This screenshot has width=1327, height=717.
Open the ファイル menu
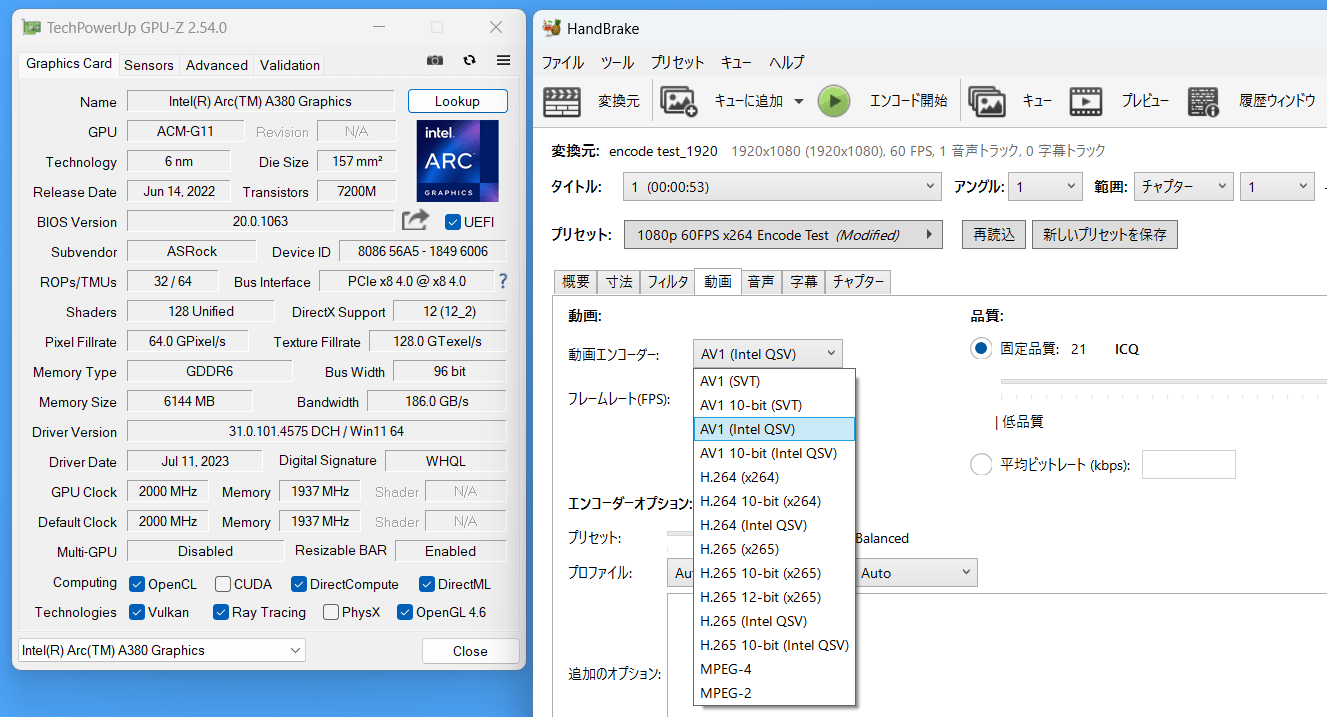click(x=563, y=62)
